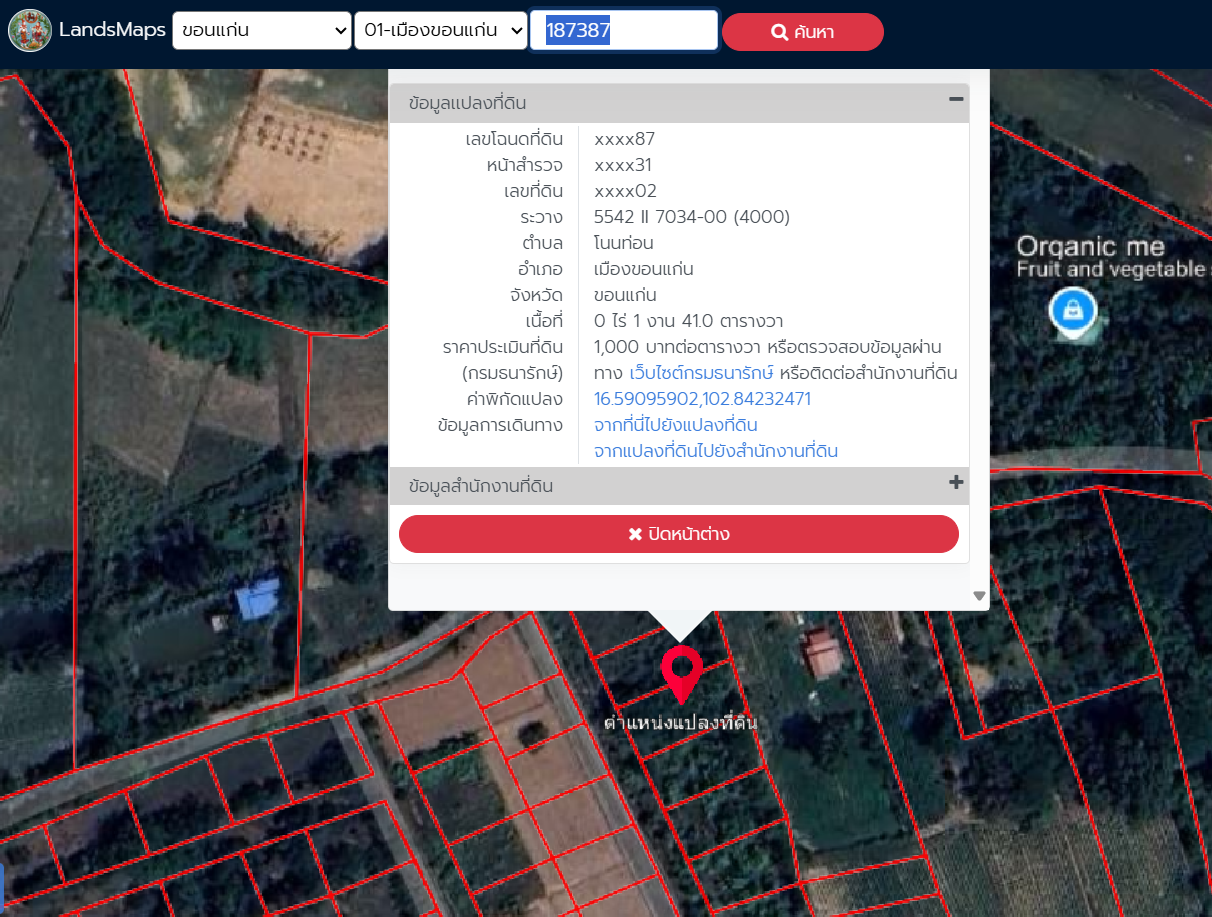This screenshot has width=1212, height=917.
Task: Click the Organic me shop marker
Action: coord(1072,311)
